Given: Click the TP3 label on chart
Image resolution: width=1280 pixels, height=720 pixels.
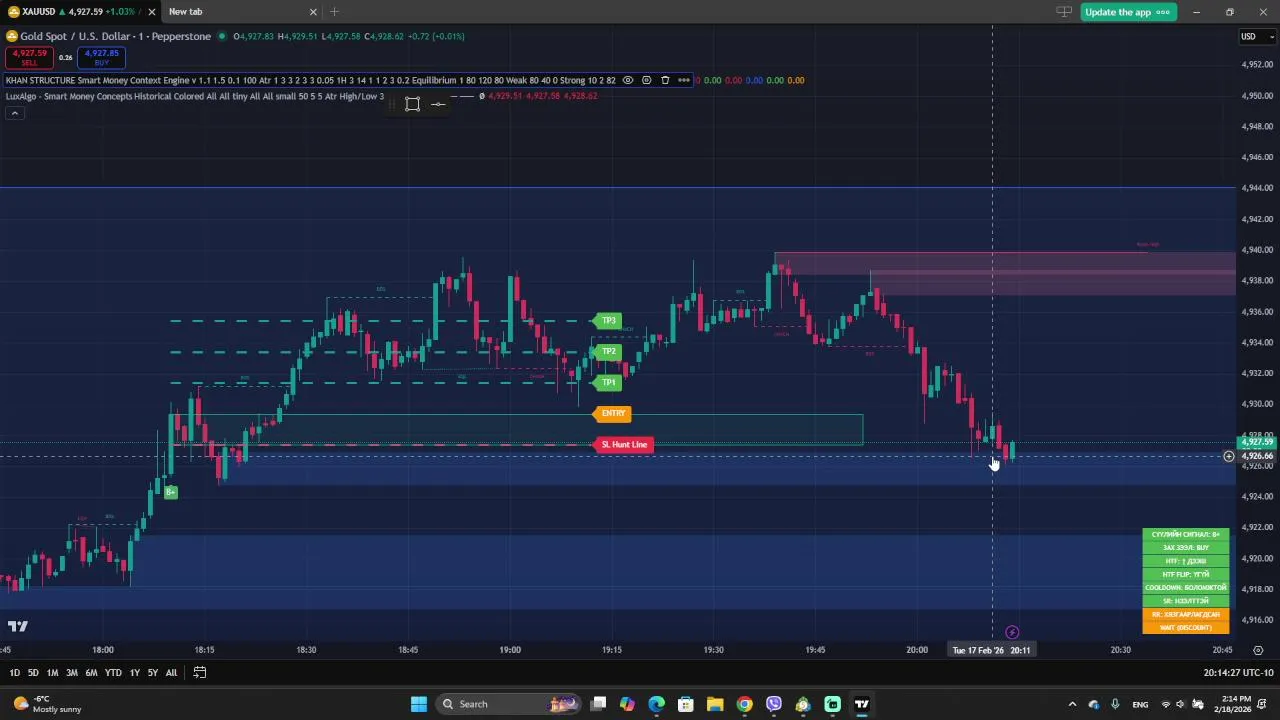Looking at the screenshot, I should click(x=608, y=321).
